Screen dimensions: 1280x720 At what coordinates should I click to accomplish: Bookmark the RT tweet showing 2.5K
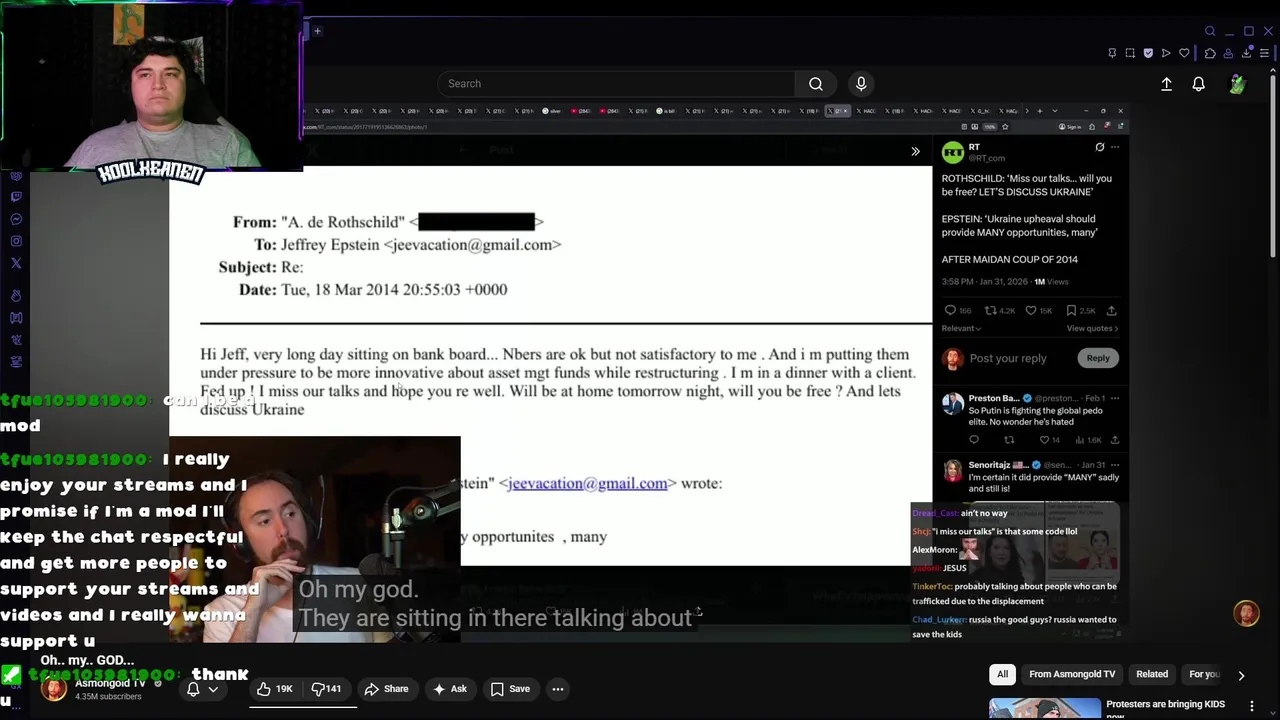tap(1071, 311)
